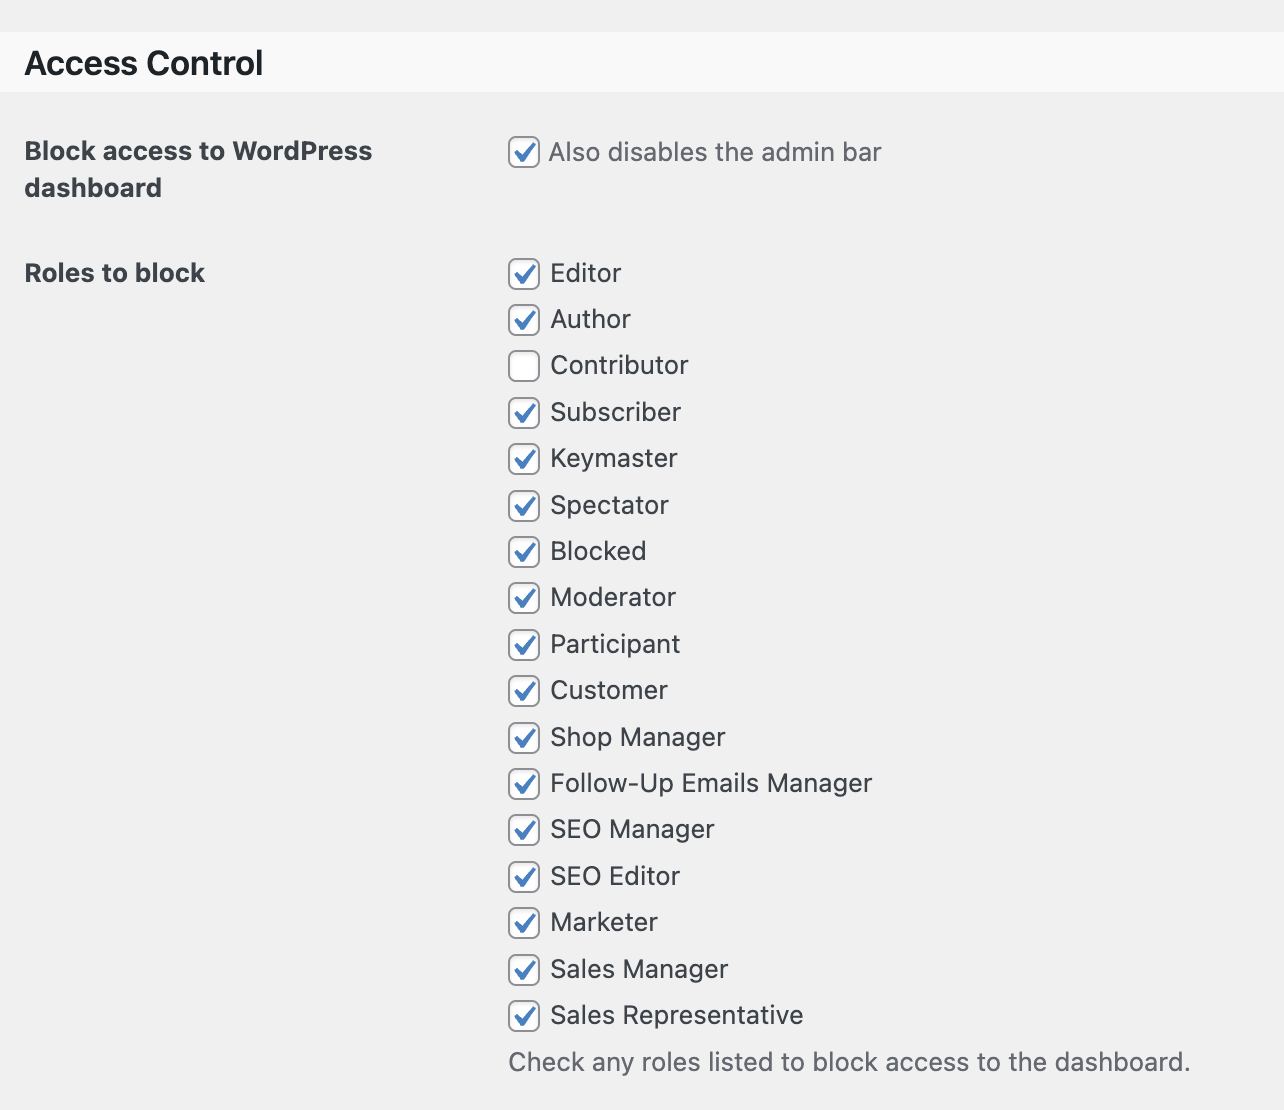The image size is (1284, 1110).
Task: Toggle the Sales Representative role checkbox
Action: click(524, 1015)
